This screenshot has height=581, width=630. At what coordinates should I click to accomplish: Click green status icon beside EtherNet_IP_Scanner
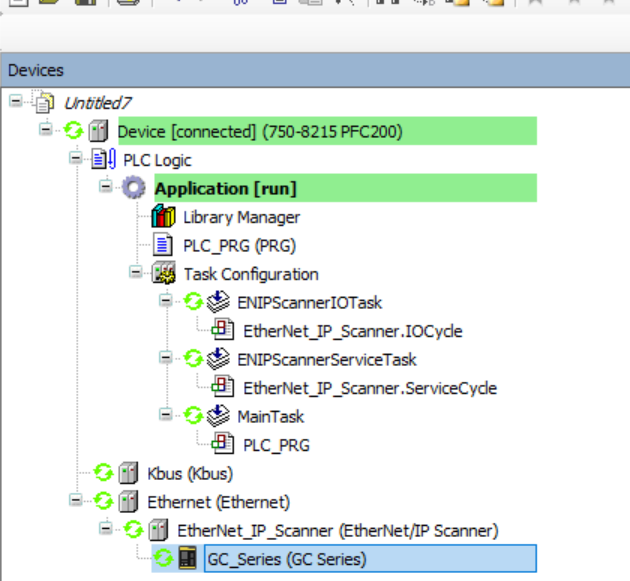133,529
